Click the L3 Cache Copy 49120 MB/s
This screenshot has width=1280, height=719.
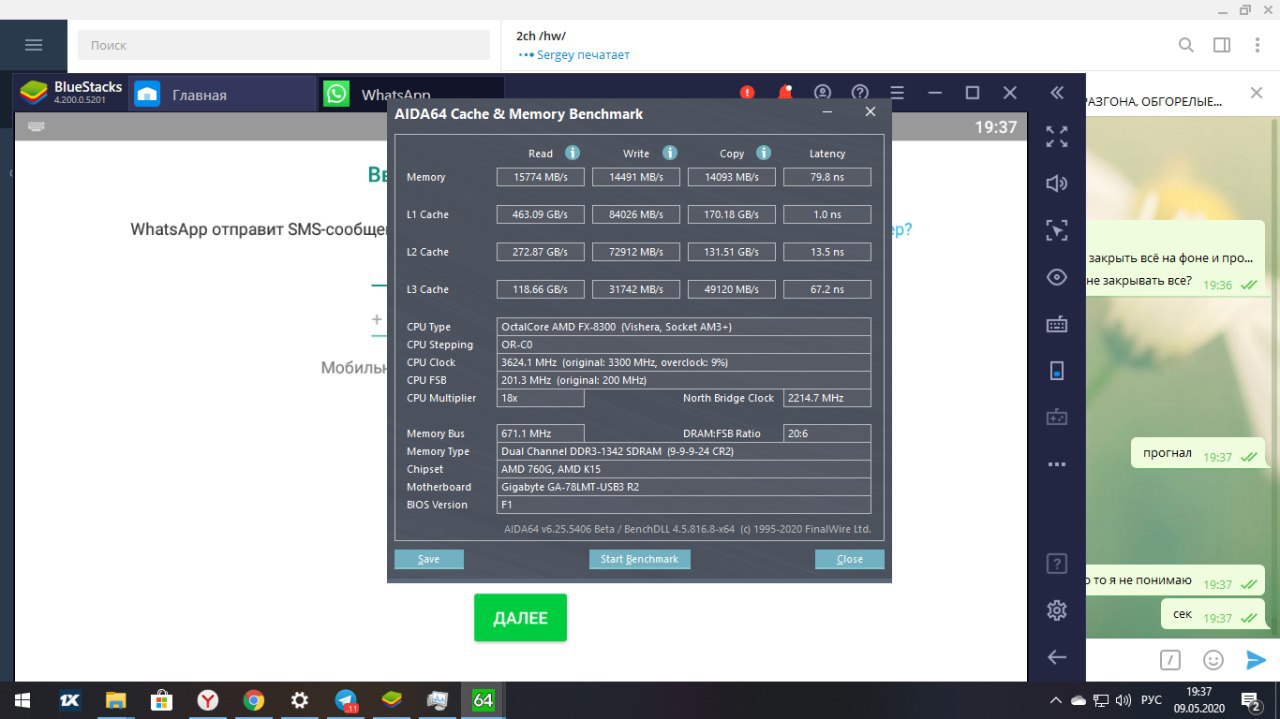(732, 289)
